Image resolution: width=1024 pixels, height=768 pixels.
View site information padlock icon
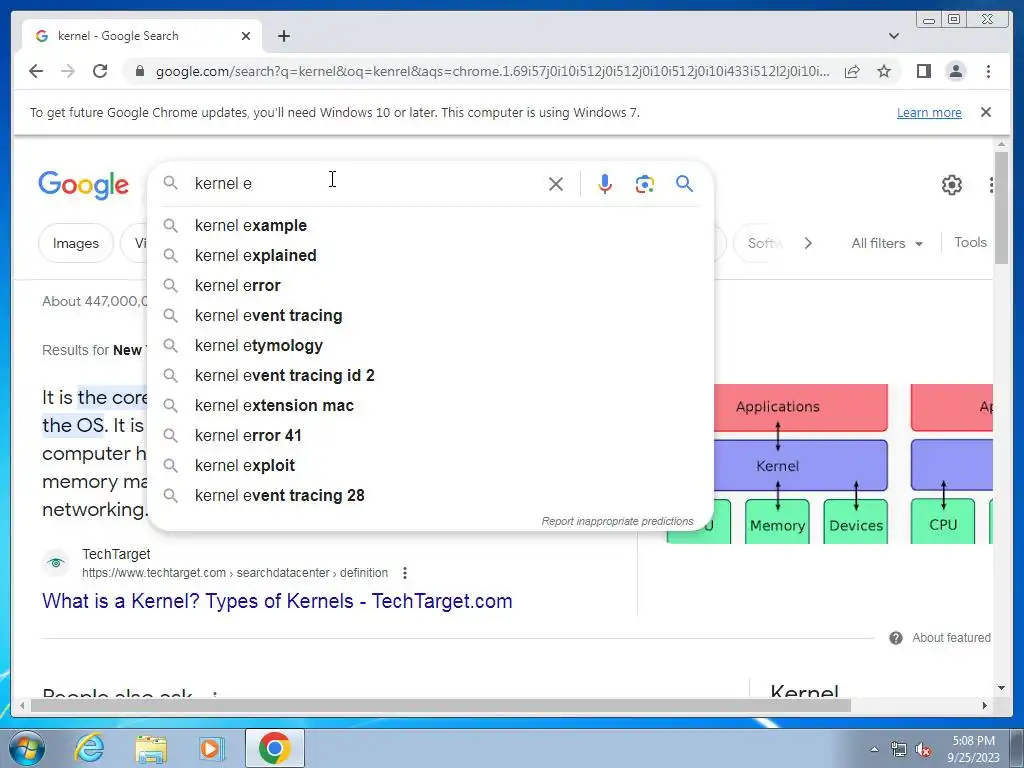pos(139,71)
